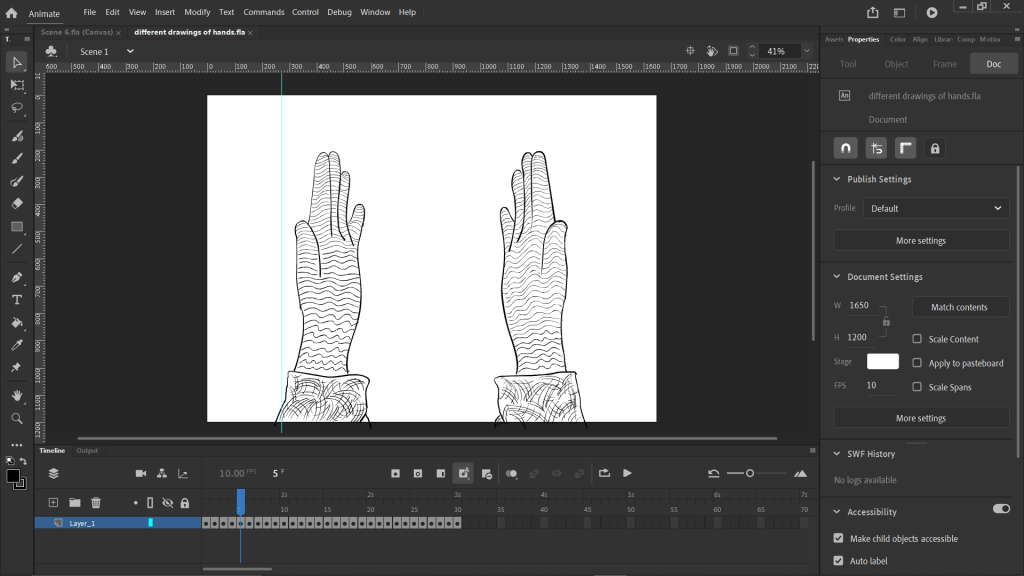Collapse the Document Settings section
The width and height of the screenshot is (1024, 576).
(x=837, y=277)
